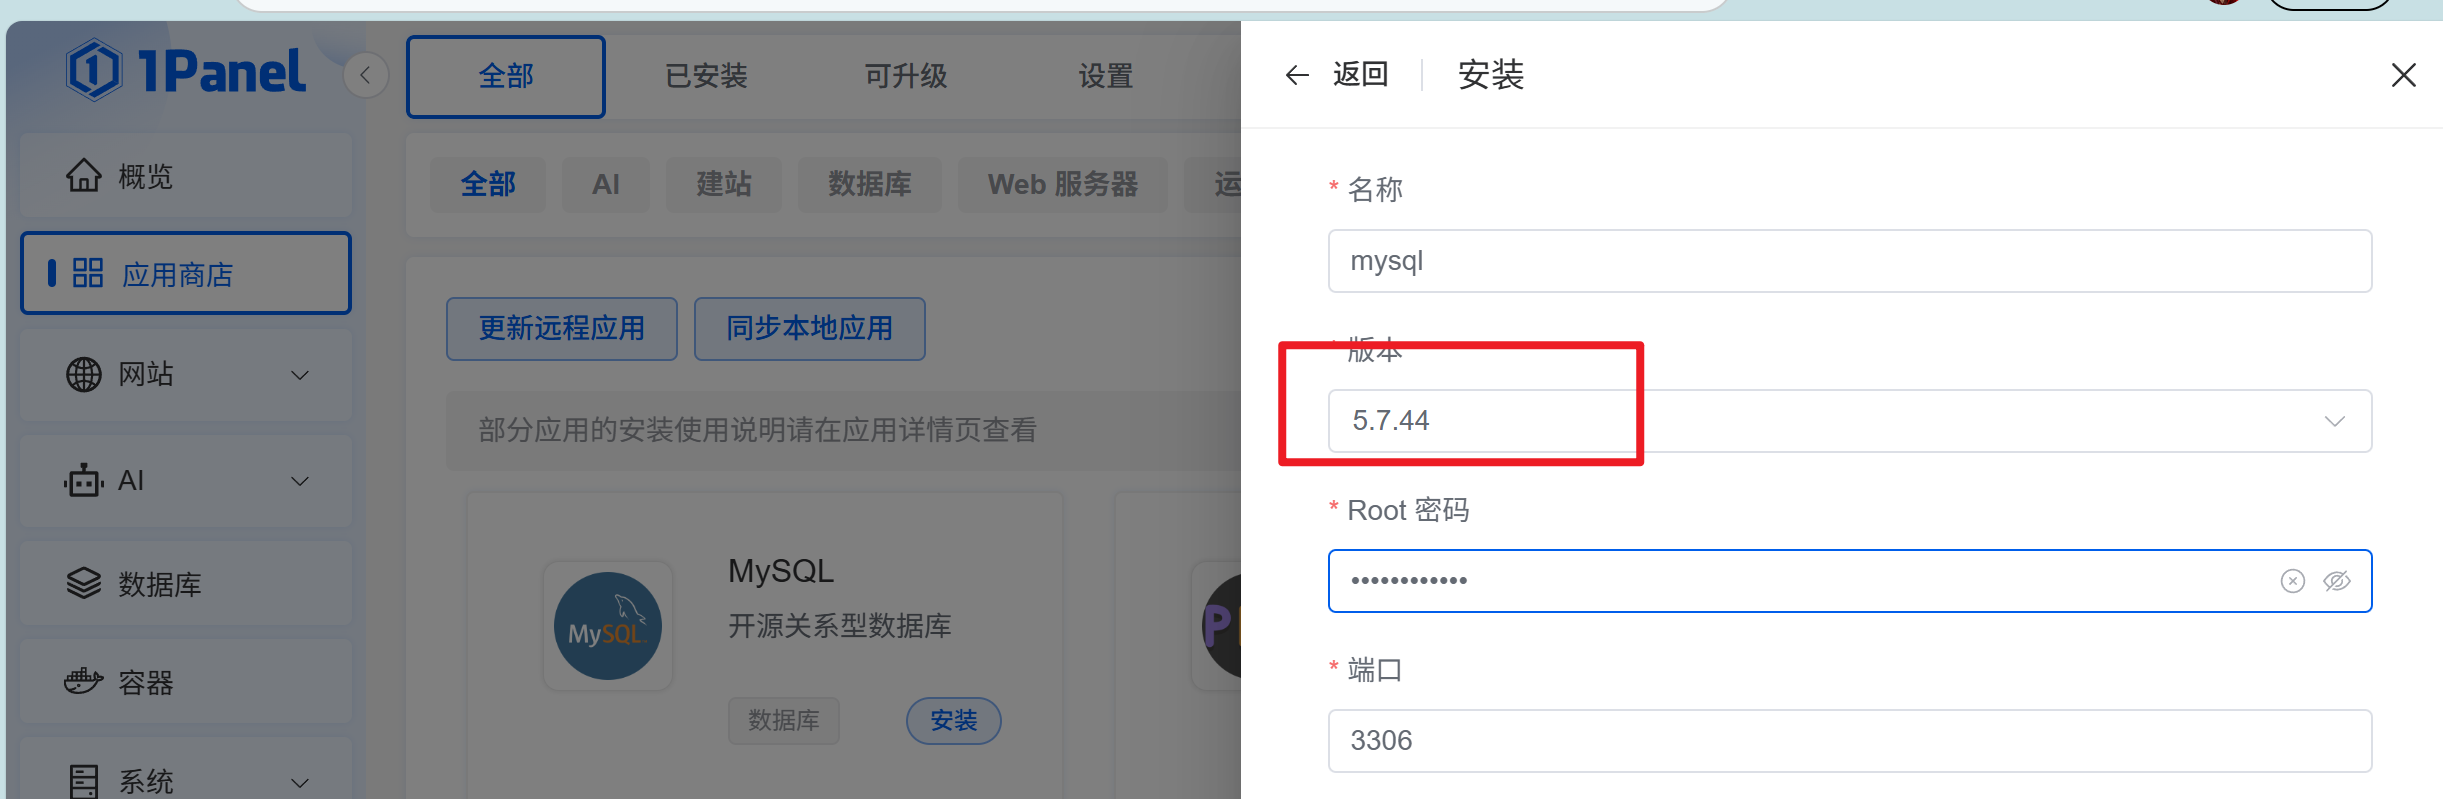This screenshot has width=2443, height=799.
Task: Switch to the top 全部 tab
Action: [x=506, y=76]
